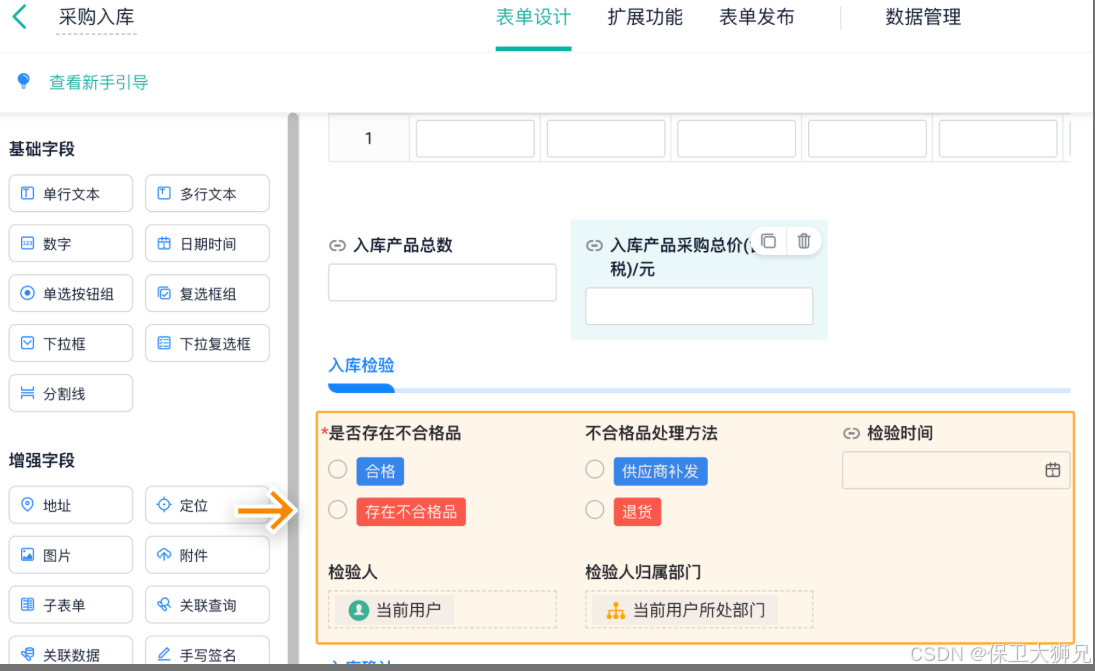
Task: Go back using the green arrow
Action: (20, 17)
